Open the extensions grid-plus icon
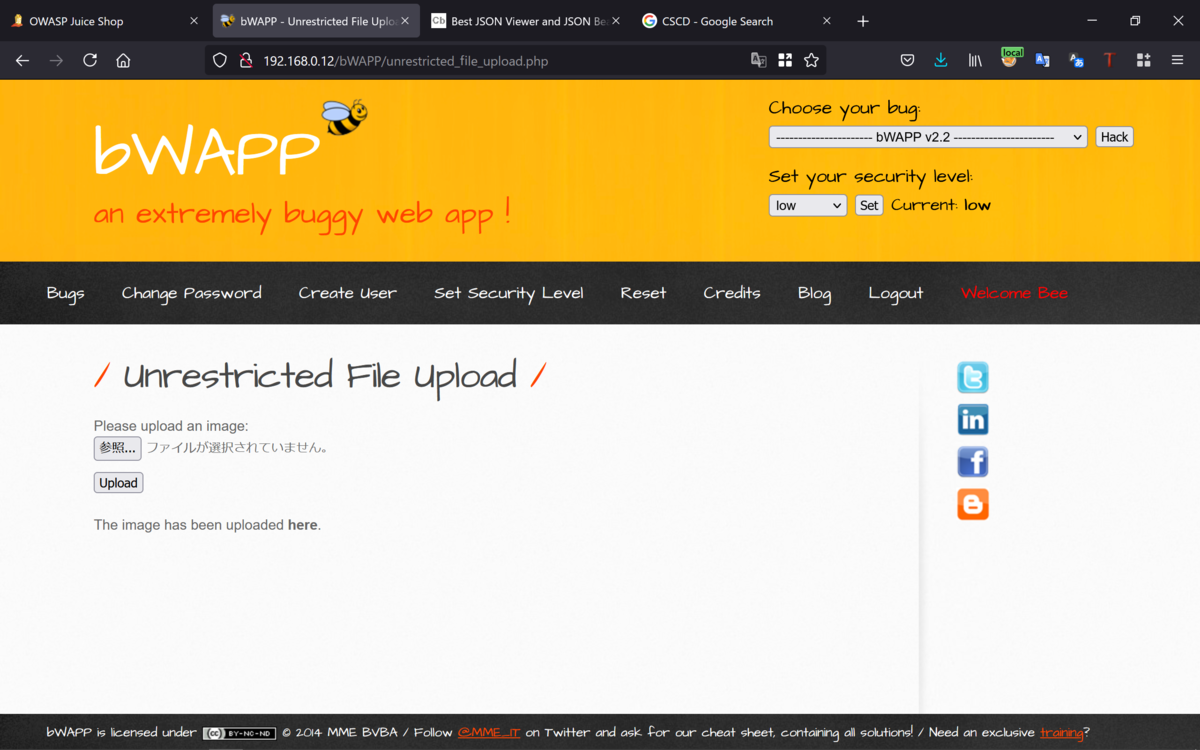Image resolution: width=1200 pixels, height=750 pixels. point(1143,60)
